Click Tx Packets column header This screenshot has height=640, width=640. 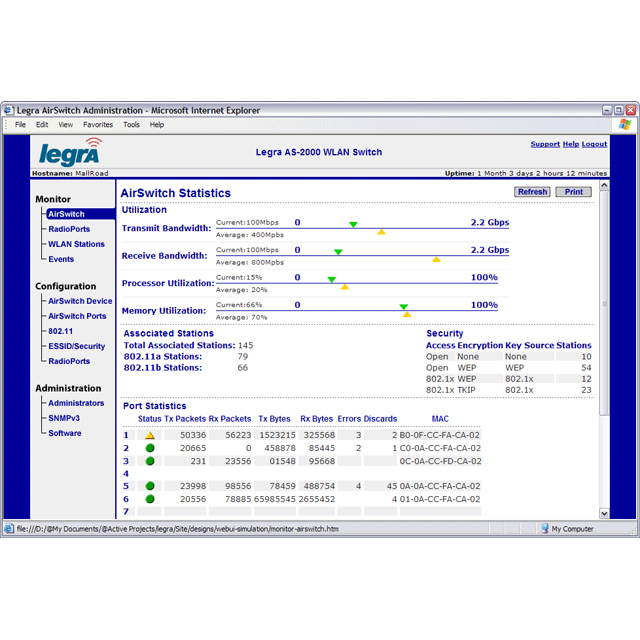coord(185,419)
